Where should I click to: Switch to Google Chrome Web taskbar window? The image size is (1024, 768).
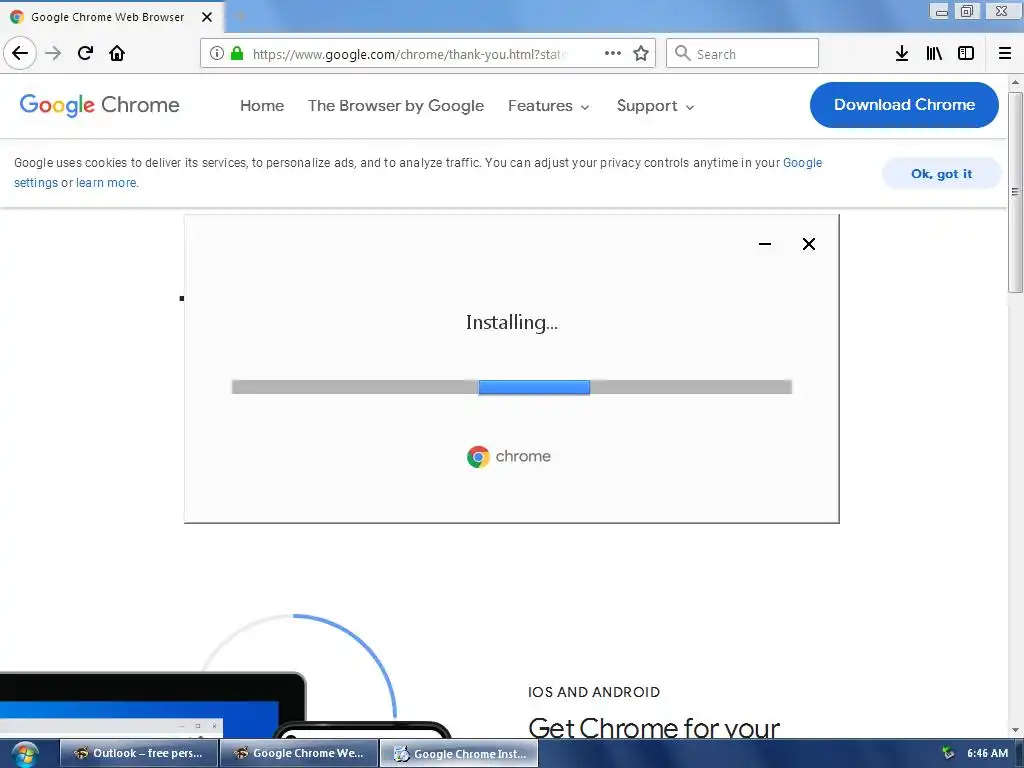pos(299,754)
